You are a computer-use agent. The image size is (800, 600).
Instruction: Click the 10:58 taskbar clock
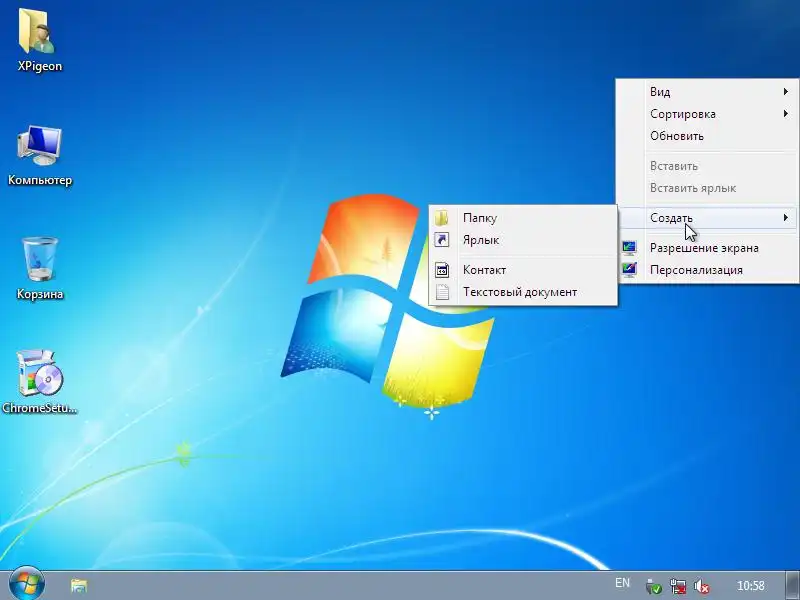coord(751,586)
